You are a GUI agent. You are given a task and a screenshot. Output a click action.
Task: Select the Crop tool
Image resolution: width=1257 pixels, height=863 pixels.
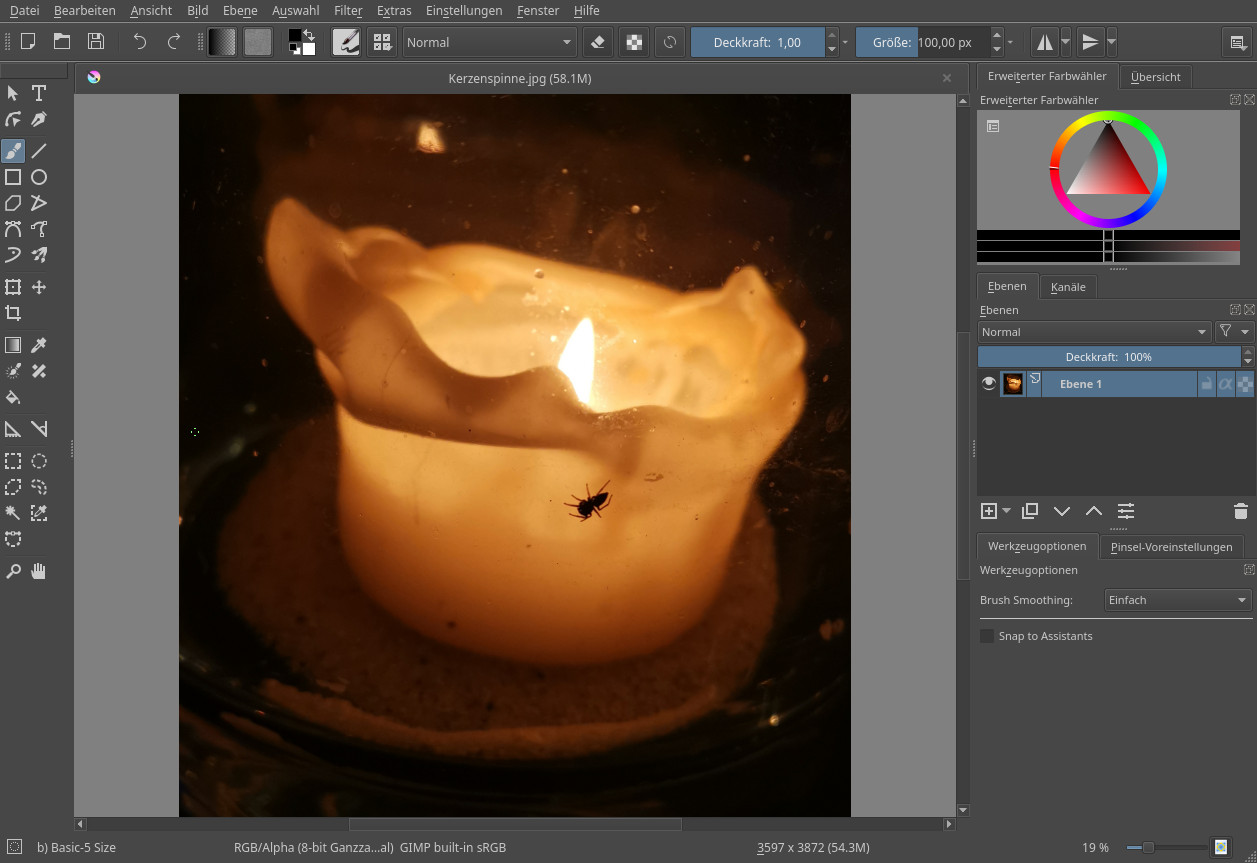13,313
